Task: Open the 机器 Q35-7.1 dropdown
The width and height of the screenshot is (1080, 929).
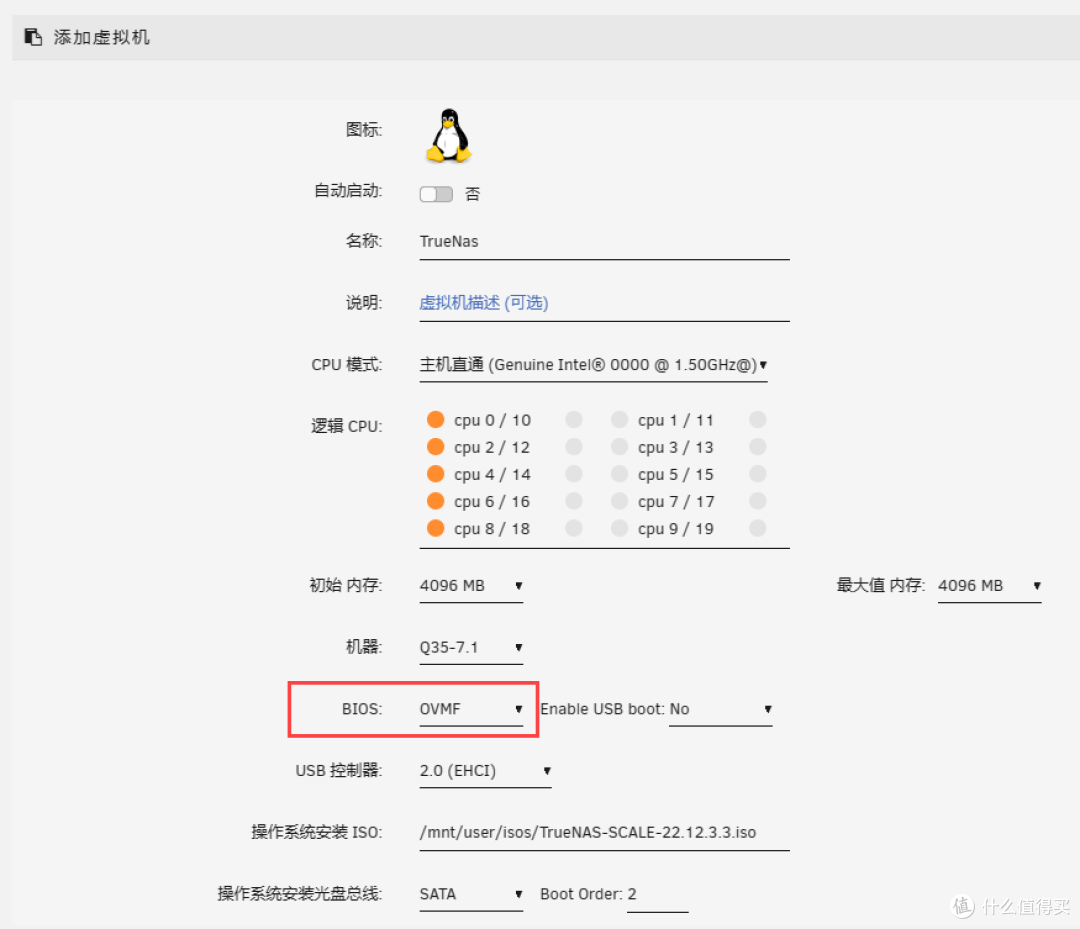Action: tap(471, 647)
